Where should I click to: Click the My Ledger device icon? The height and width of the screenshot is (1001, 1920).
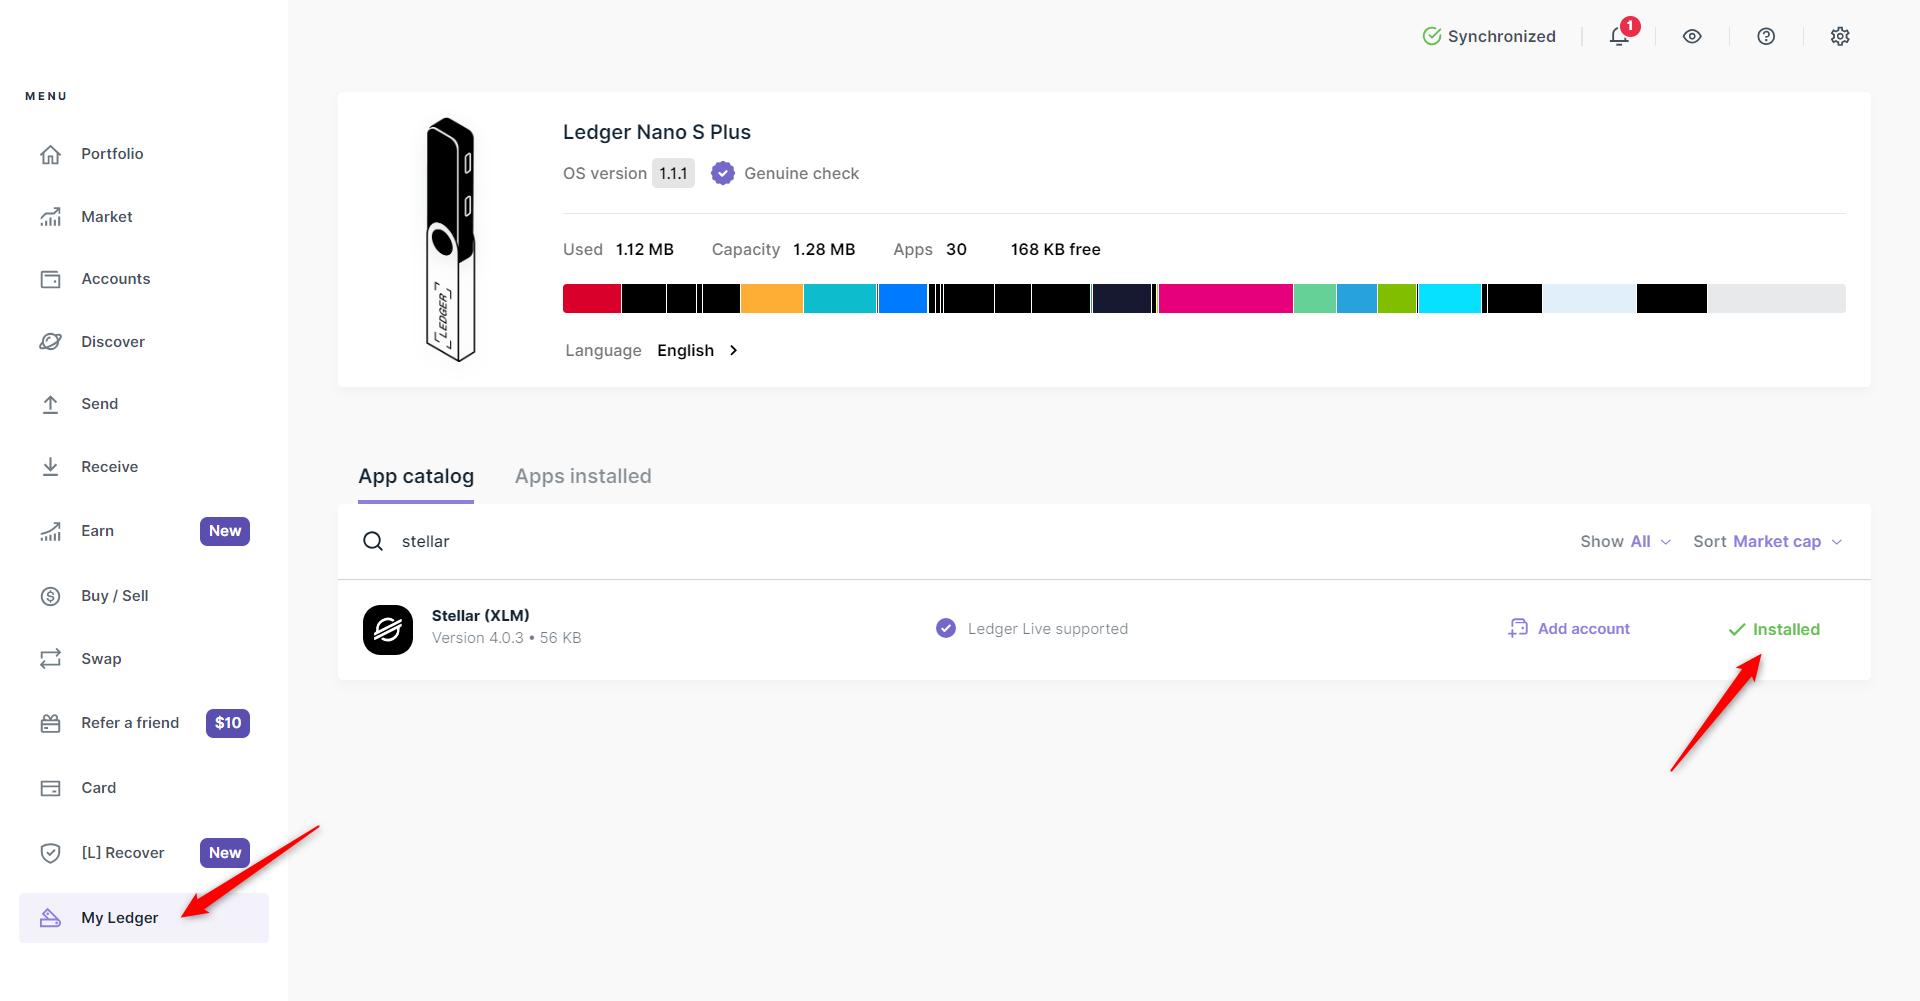51,918
